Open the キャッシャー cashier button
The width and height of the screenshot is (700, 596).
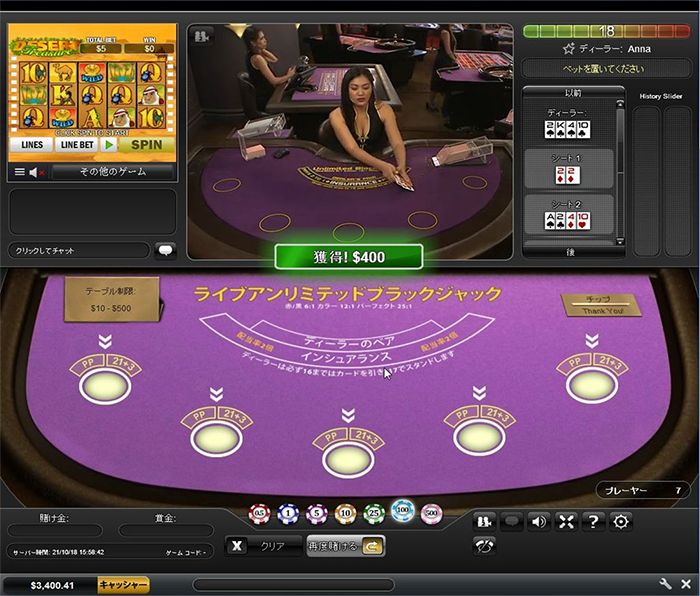click(x=123, y=584)
